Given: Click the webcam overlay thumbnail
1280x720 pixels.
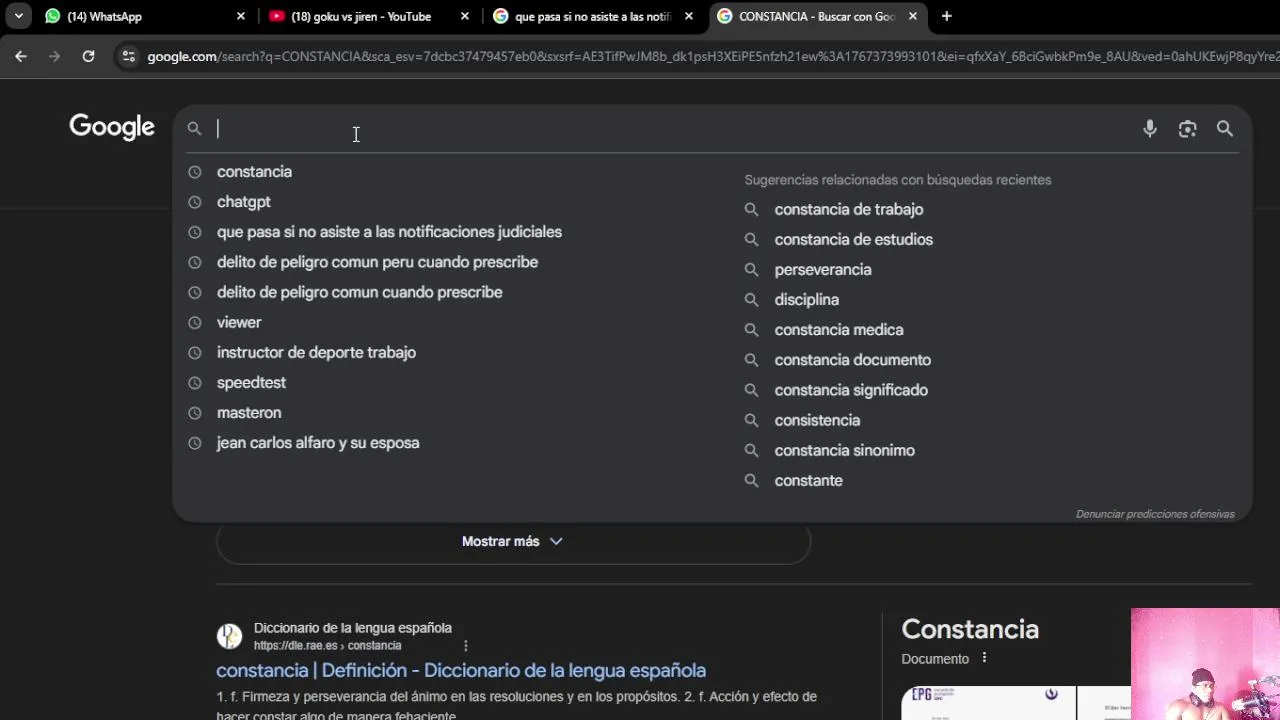Looking at the screenshot, I should click(1205, 664).
